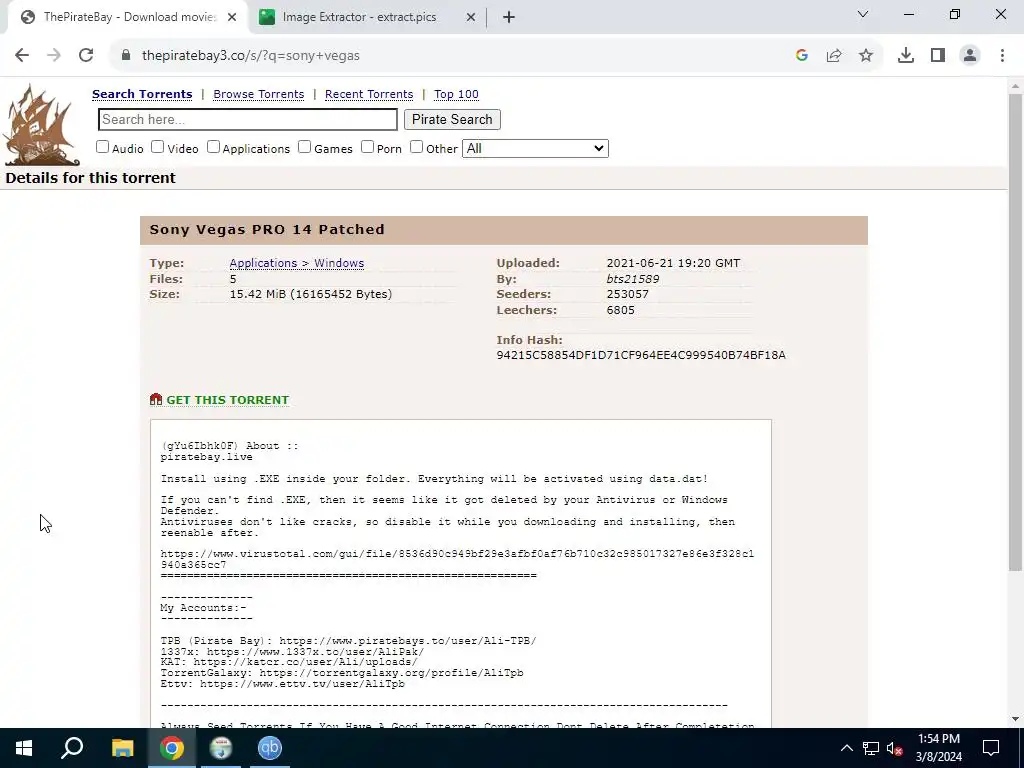Open the qBittorrent taskbar icon
1024x768 pixels.
pyautogui.click(x=270, y=748)
